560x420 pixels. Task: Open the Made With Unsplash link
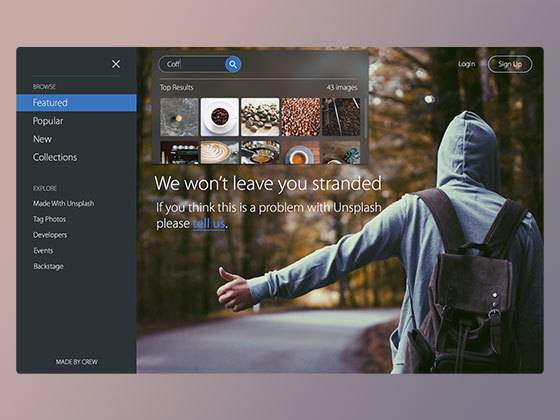pyautogui.click(x=64, y=204)
